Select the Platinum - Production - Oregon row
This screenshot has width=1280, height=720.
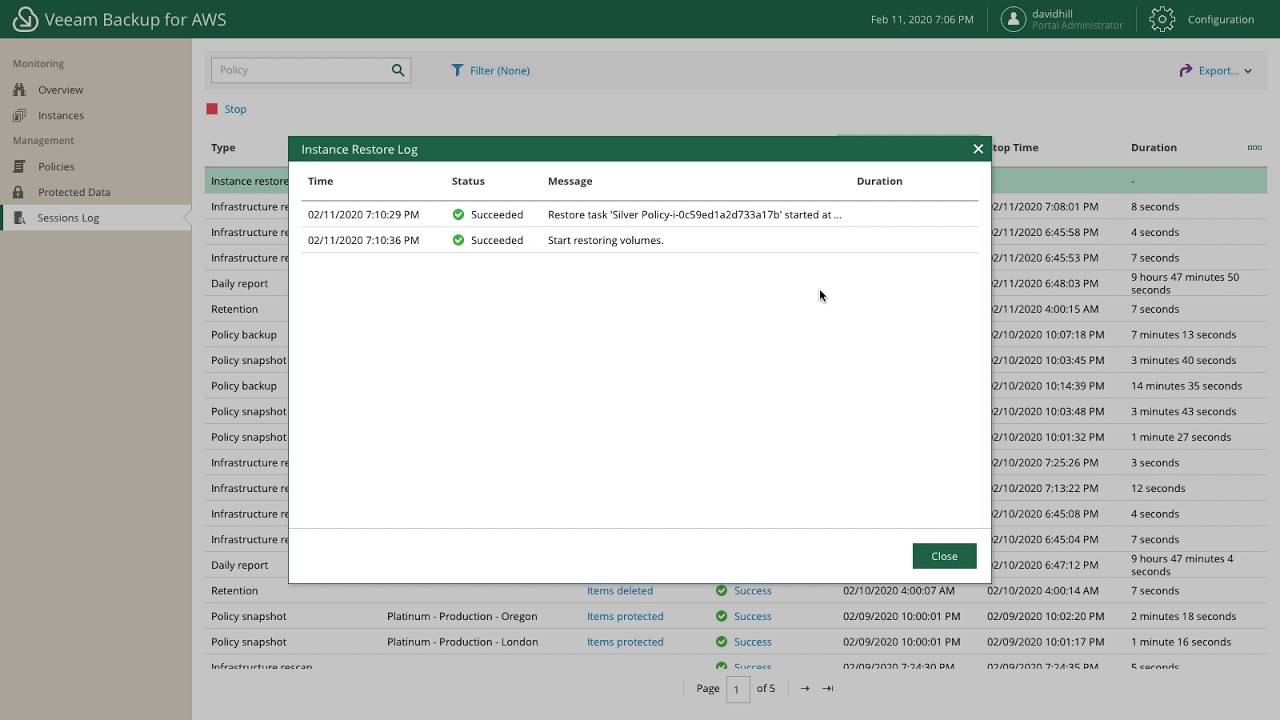click(x=736, y=617)
